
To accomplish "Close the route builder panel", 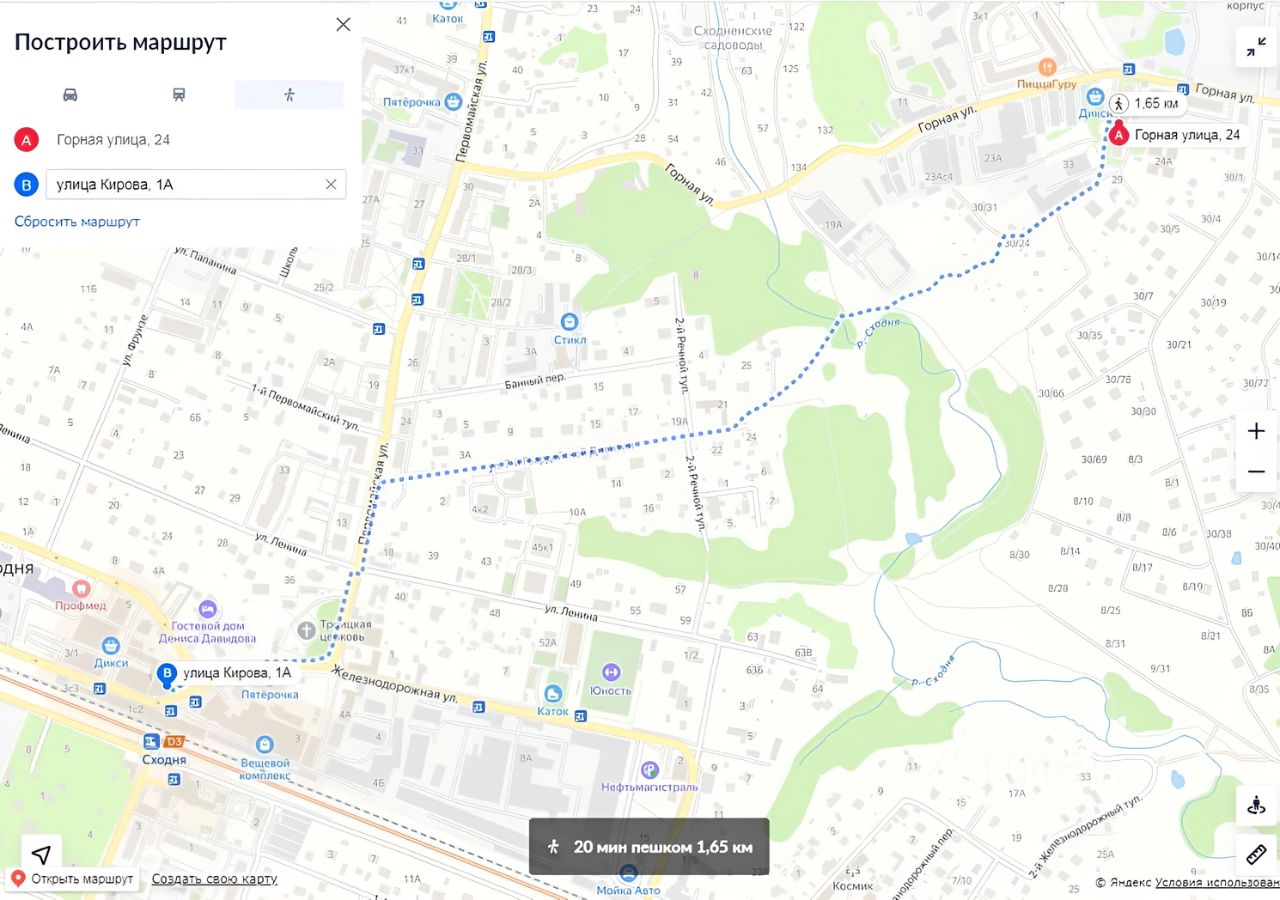I will (x=343, y=24).
